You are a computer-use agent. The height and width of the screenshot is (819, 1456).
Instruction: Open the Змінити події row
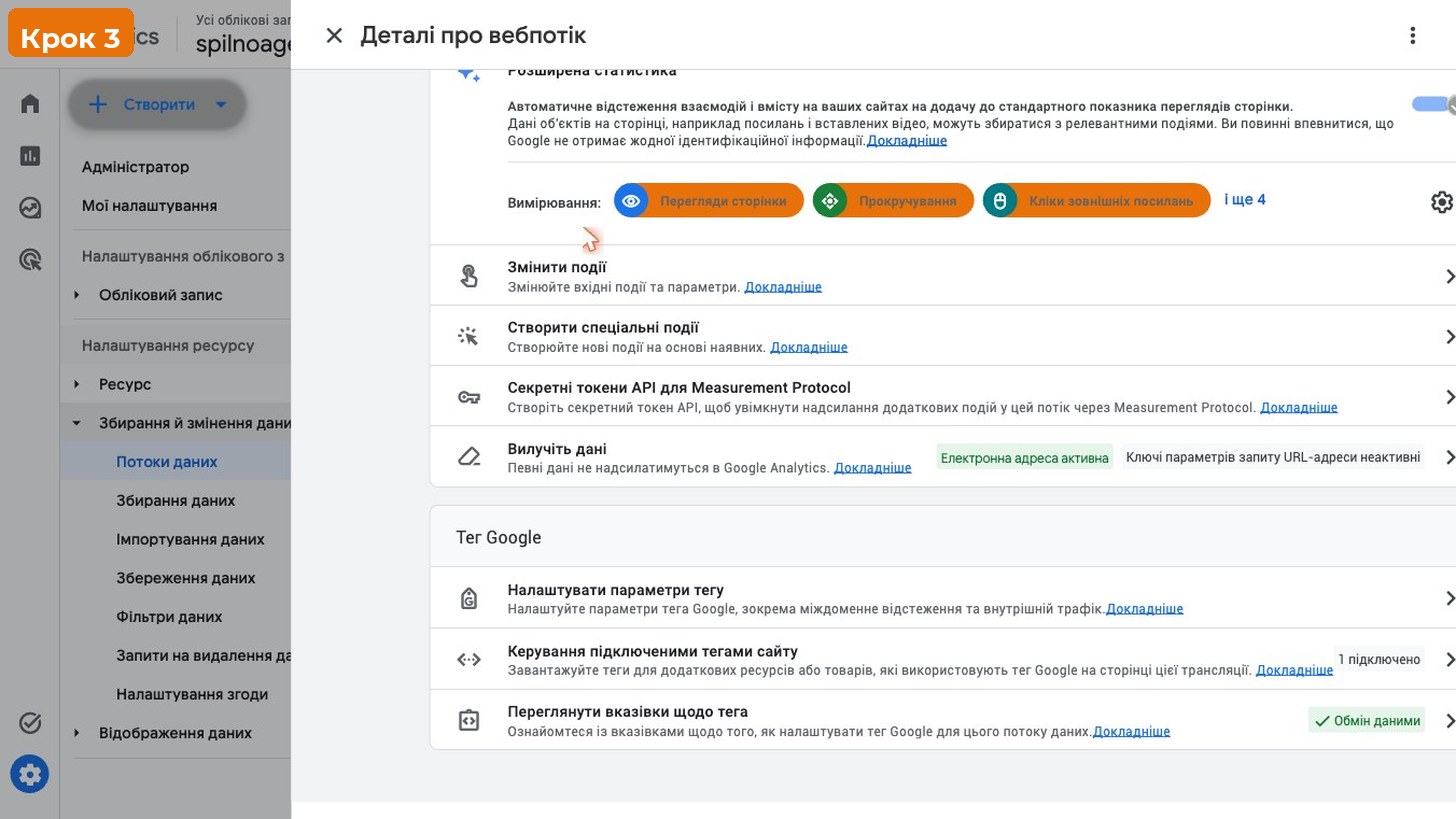click(943, 276)
